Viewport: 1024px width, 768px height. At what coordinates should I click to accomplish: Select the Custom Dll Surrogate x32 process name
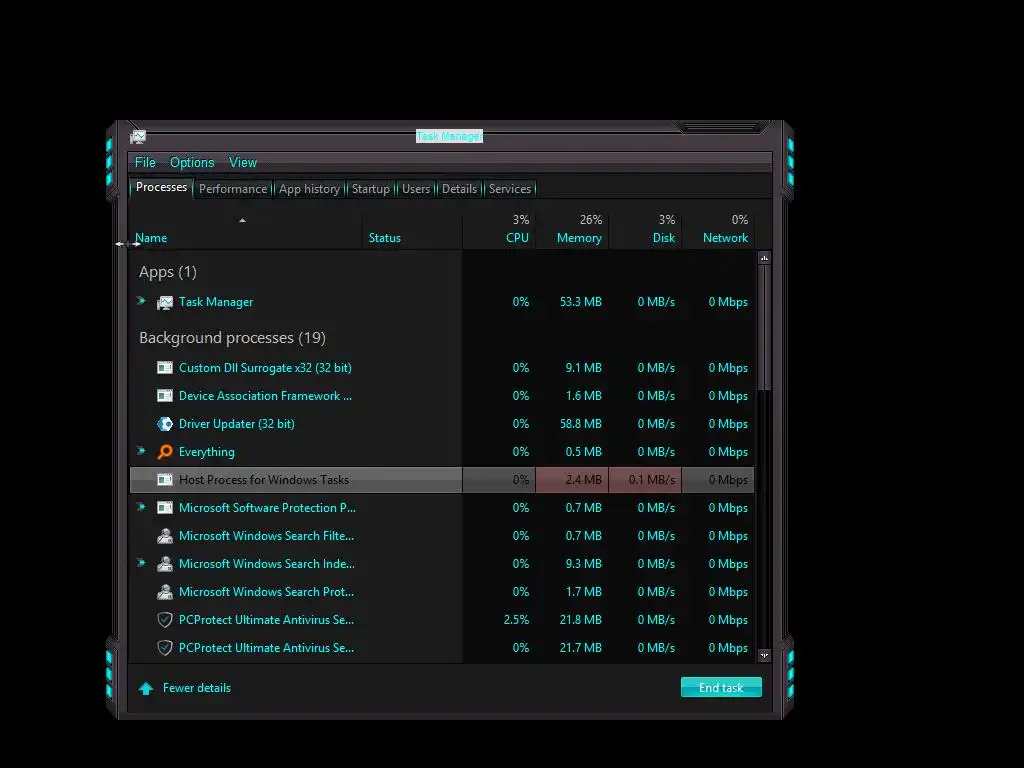pyautogui.click(x=265, y=368)
